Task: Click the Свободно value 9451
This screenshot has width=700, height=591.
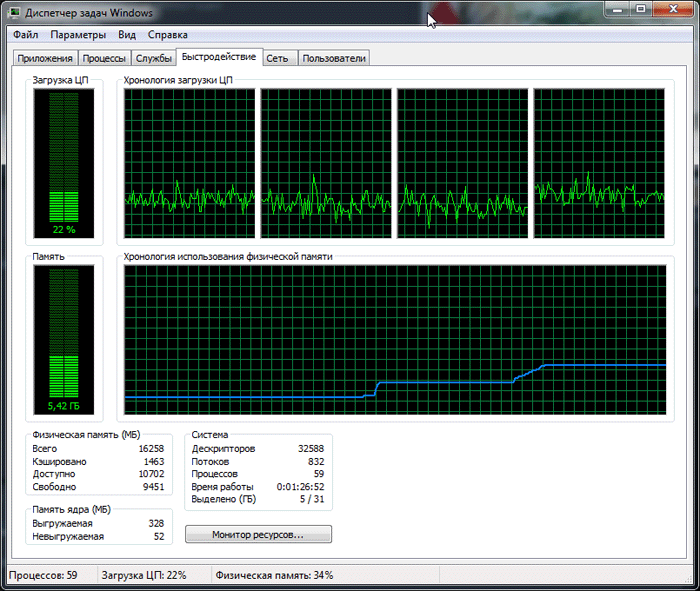Action: 154,487
